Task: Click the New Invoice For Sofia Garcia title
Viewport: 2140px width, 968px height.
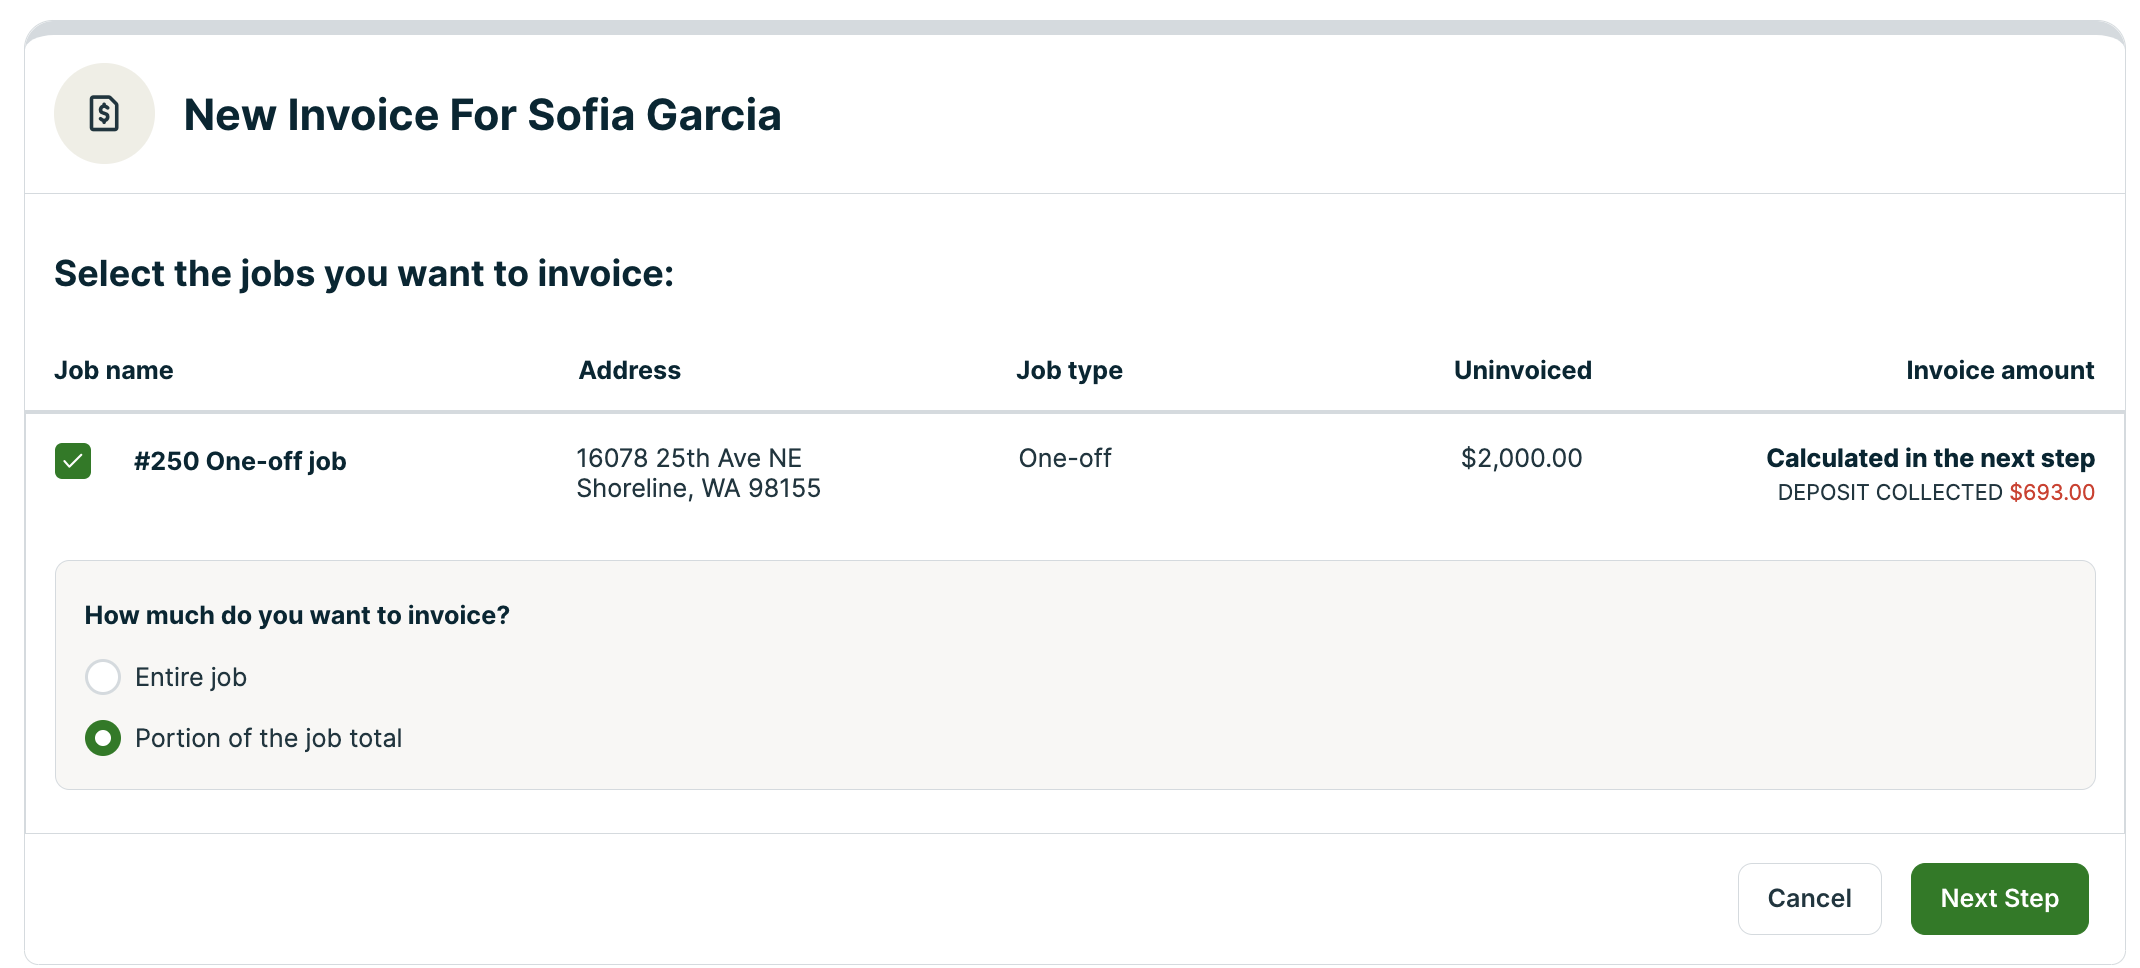Action: tap(484, 114)
